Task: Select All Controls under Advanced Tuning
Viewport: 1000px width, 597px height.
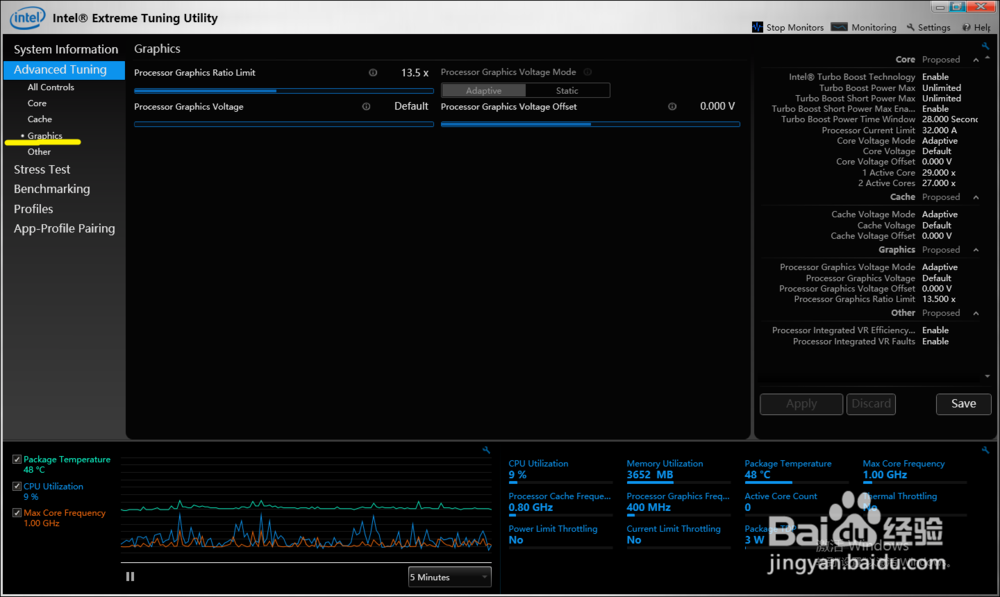Action: tap(50, 87)
